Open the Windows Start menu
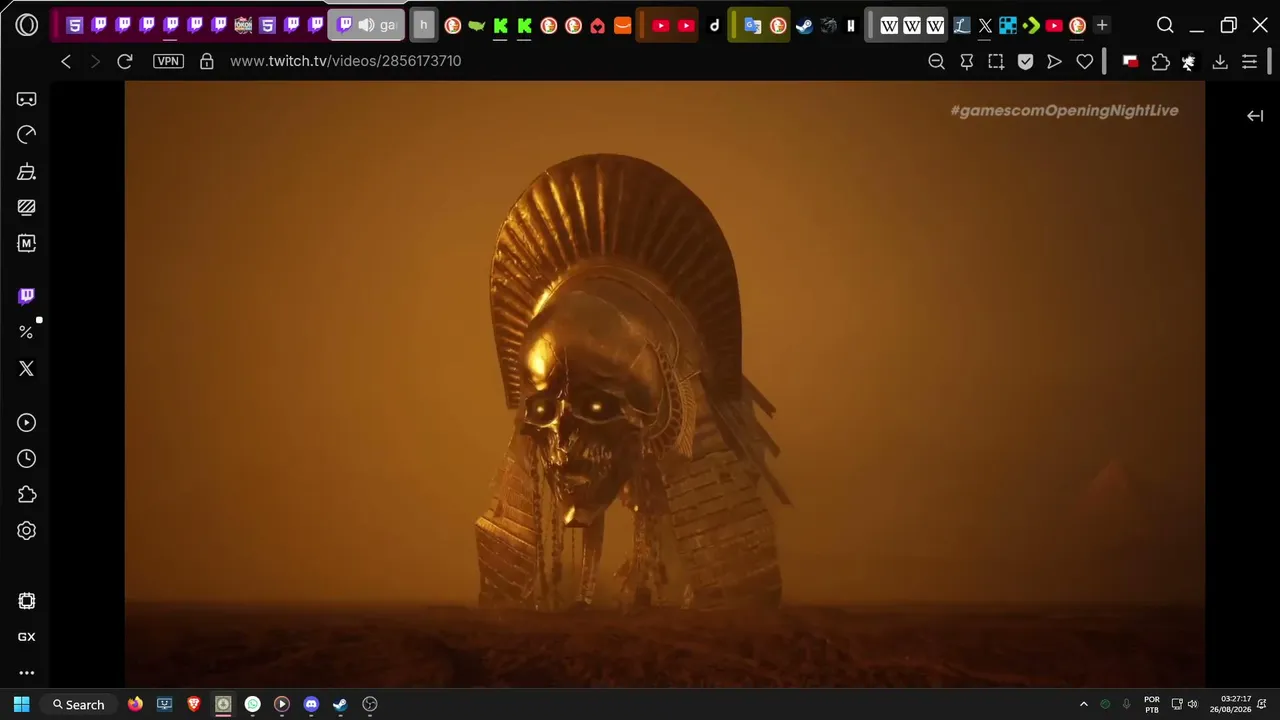 [22, 704]
